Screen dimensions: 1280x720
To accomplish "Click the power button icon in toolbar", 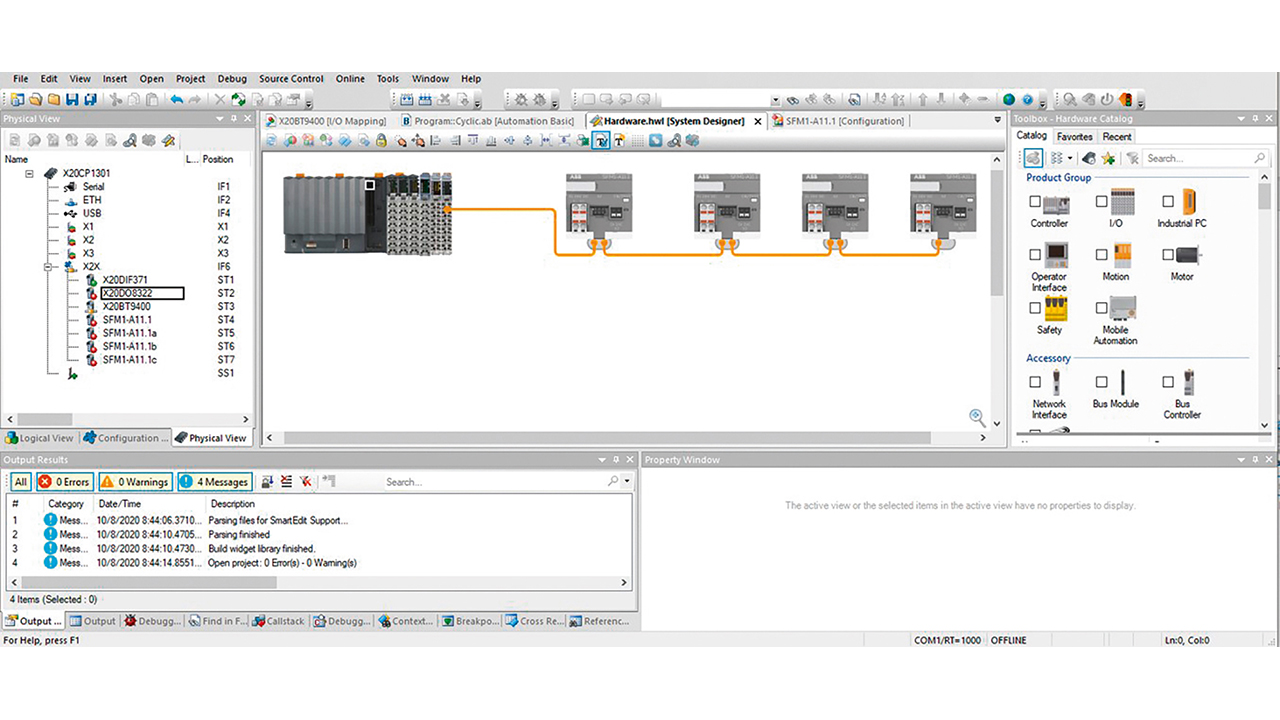I will tap(1107, 100).
